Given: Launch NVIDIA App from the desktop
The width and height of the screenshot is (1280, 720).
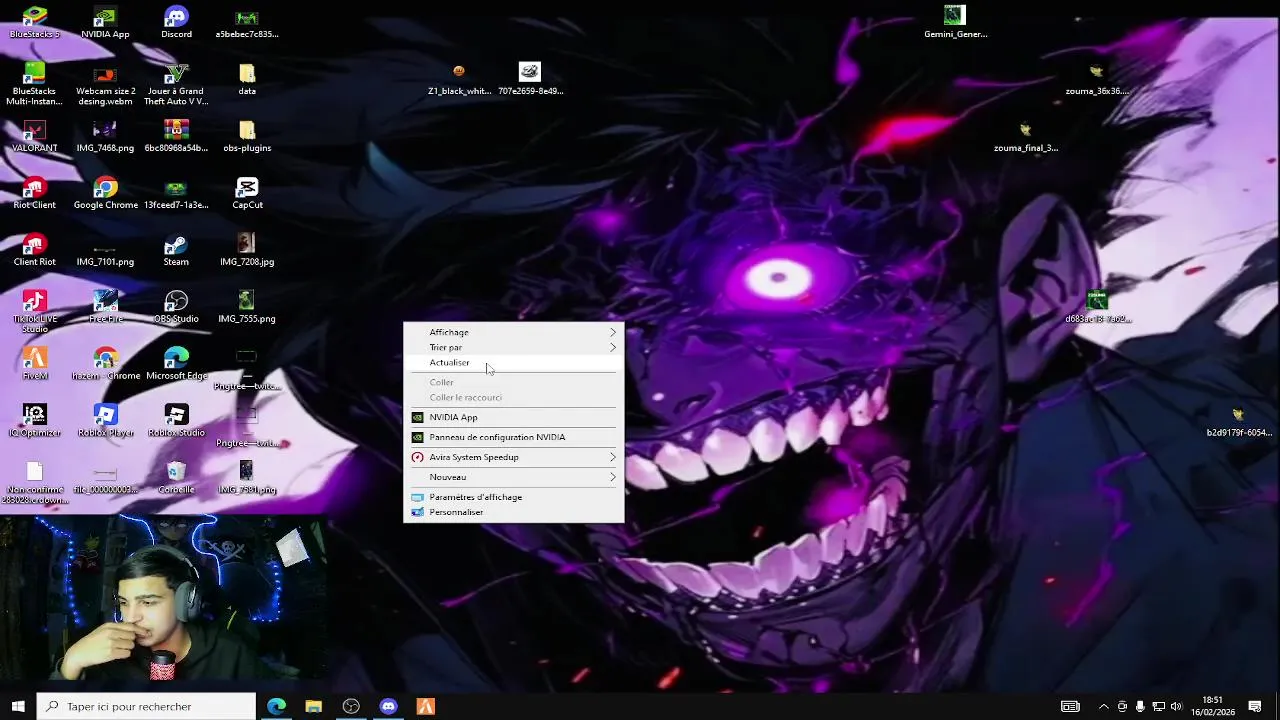Looking at the screenshot, I should click(105, 22).
